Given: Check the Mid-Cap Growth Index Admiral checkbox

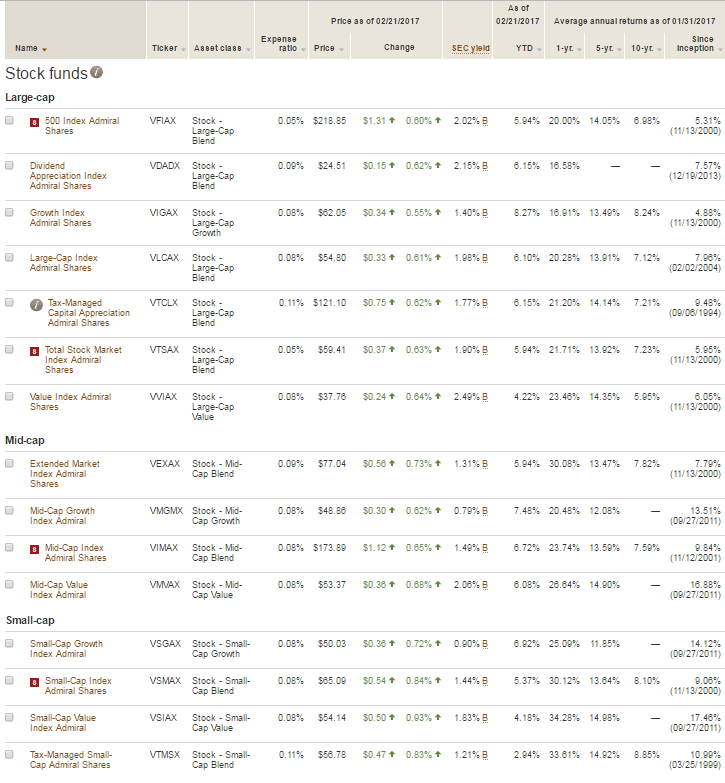Looking at the screenshot, I should pyautogui.click(x=9, y=510).
